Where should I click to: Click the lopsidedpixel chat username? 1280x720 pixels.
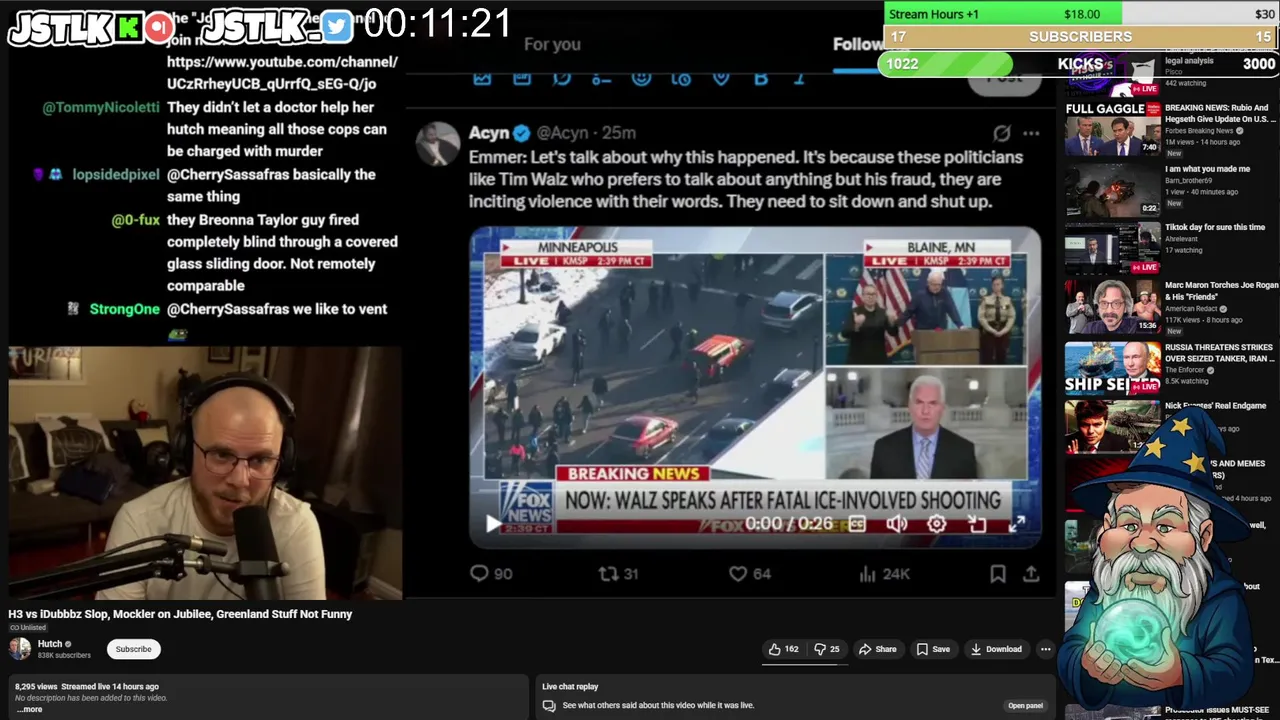pos(116,174)
